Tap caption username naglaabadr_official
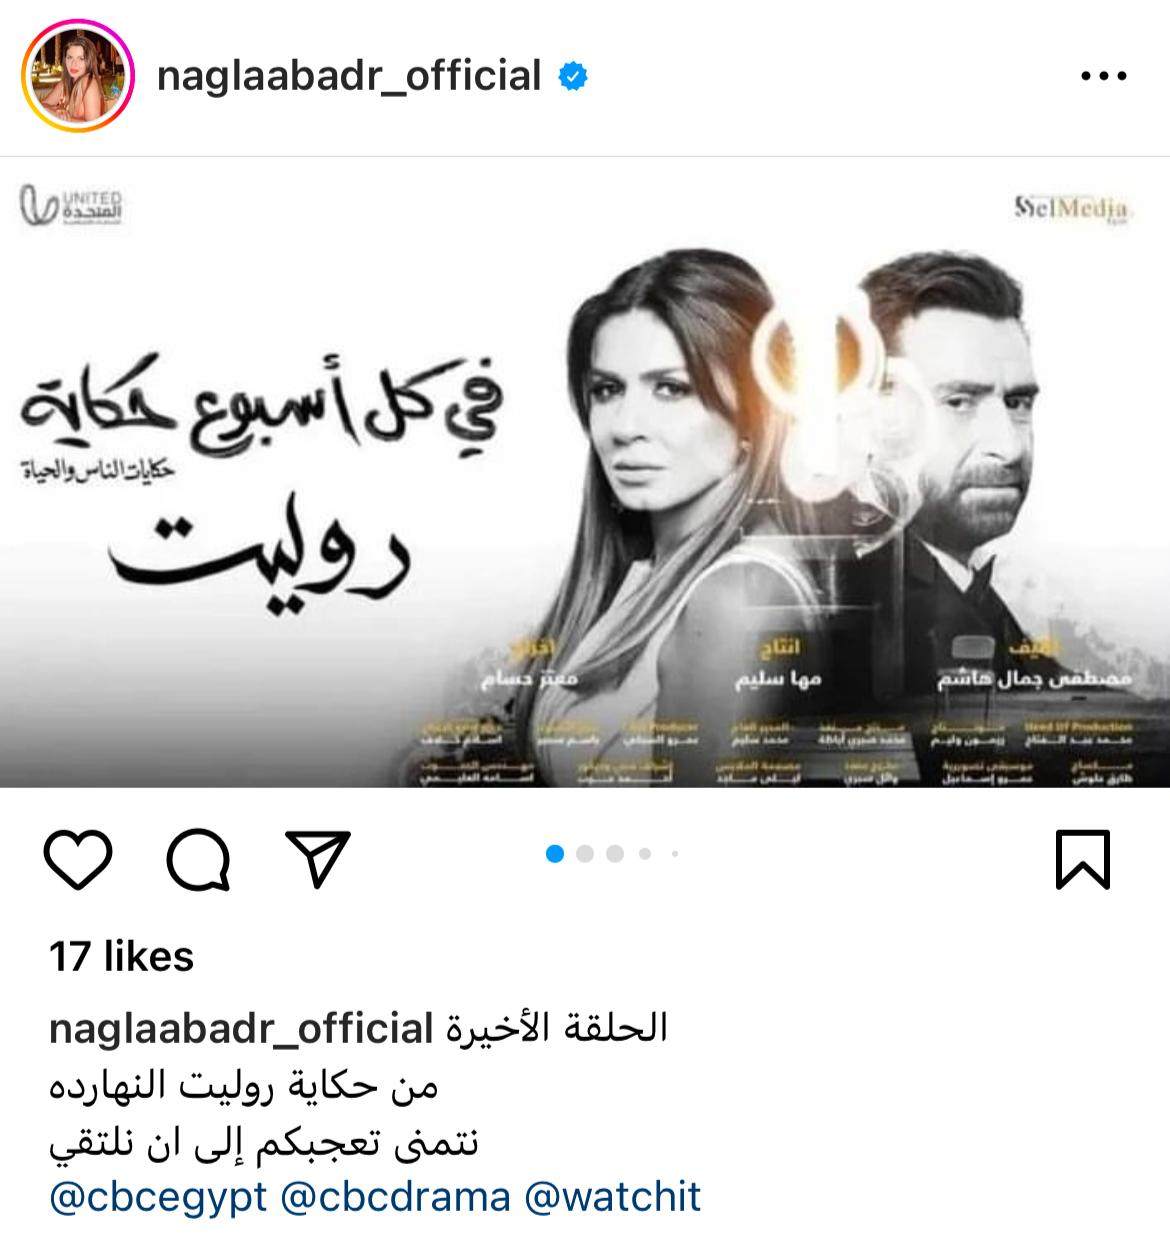 tap(241, 1029)
